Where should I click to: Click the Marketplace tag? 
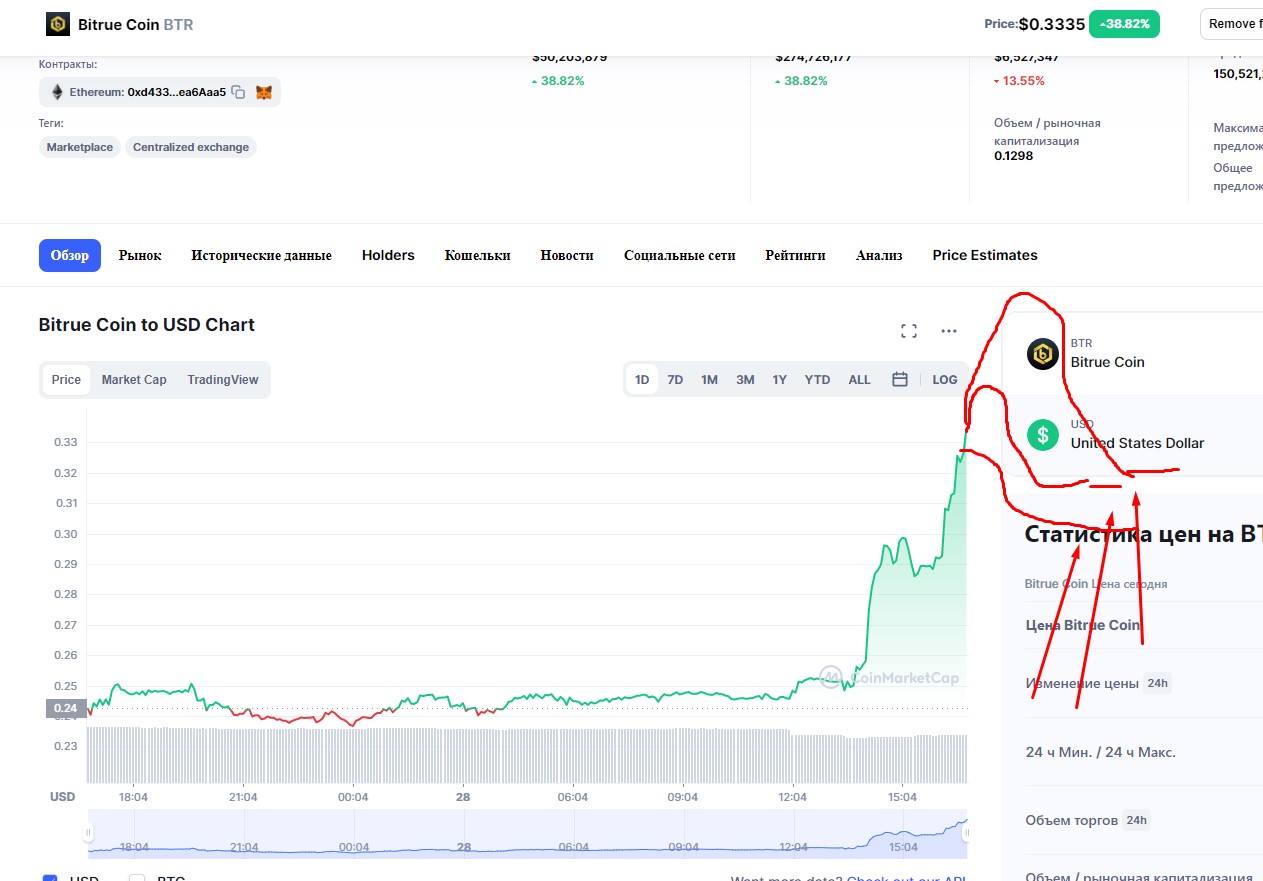[80, 147]
